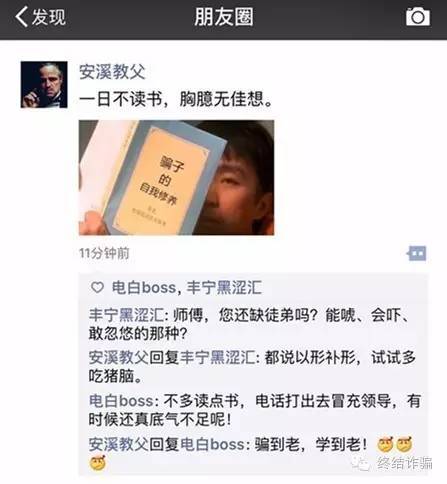Tap 电白boss name in third comment

point(121,401)
